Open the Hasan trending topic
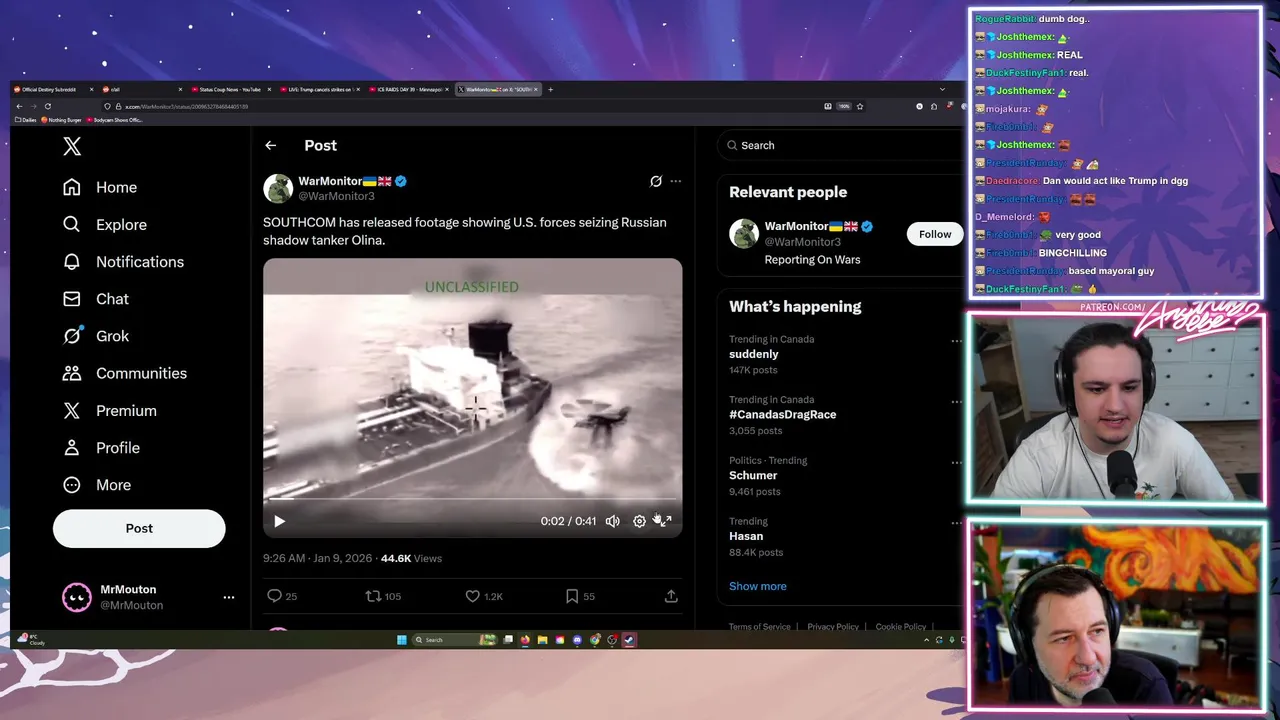This screenshot has height=720, width=1280. coord(746,537)
